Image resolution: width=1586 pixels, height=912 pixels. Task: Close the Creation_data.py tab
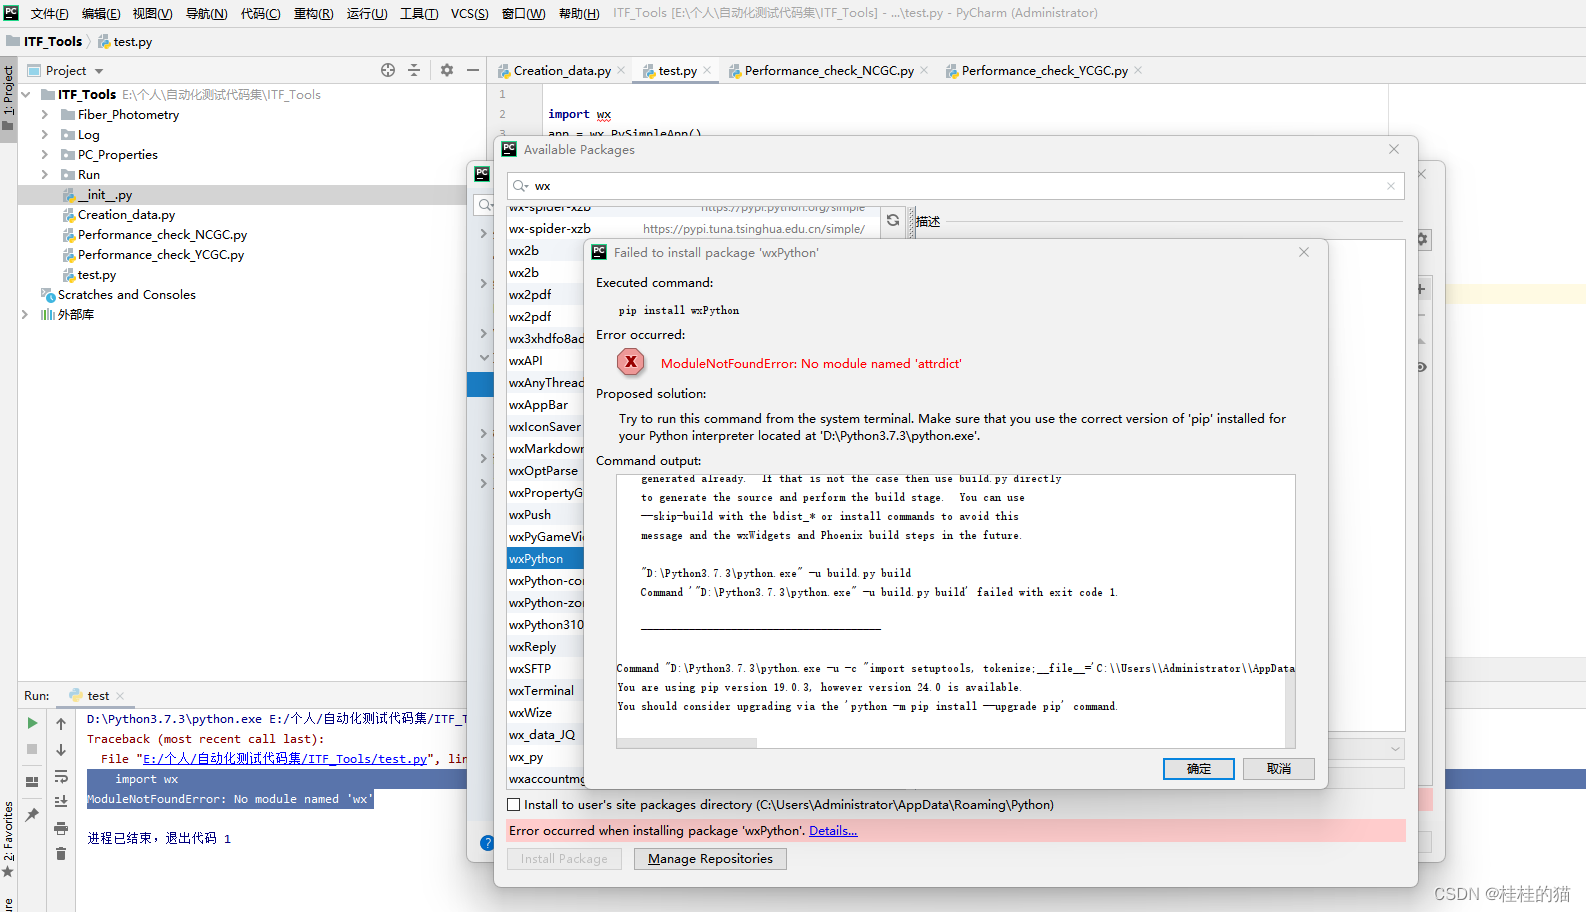click(621, 70)
